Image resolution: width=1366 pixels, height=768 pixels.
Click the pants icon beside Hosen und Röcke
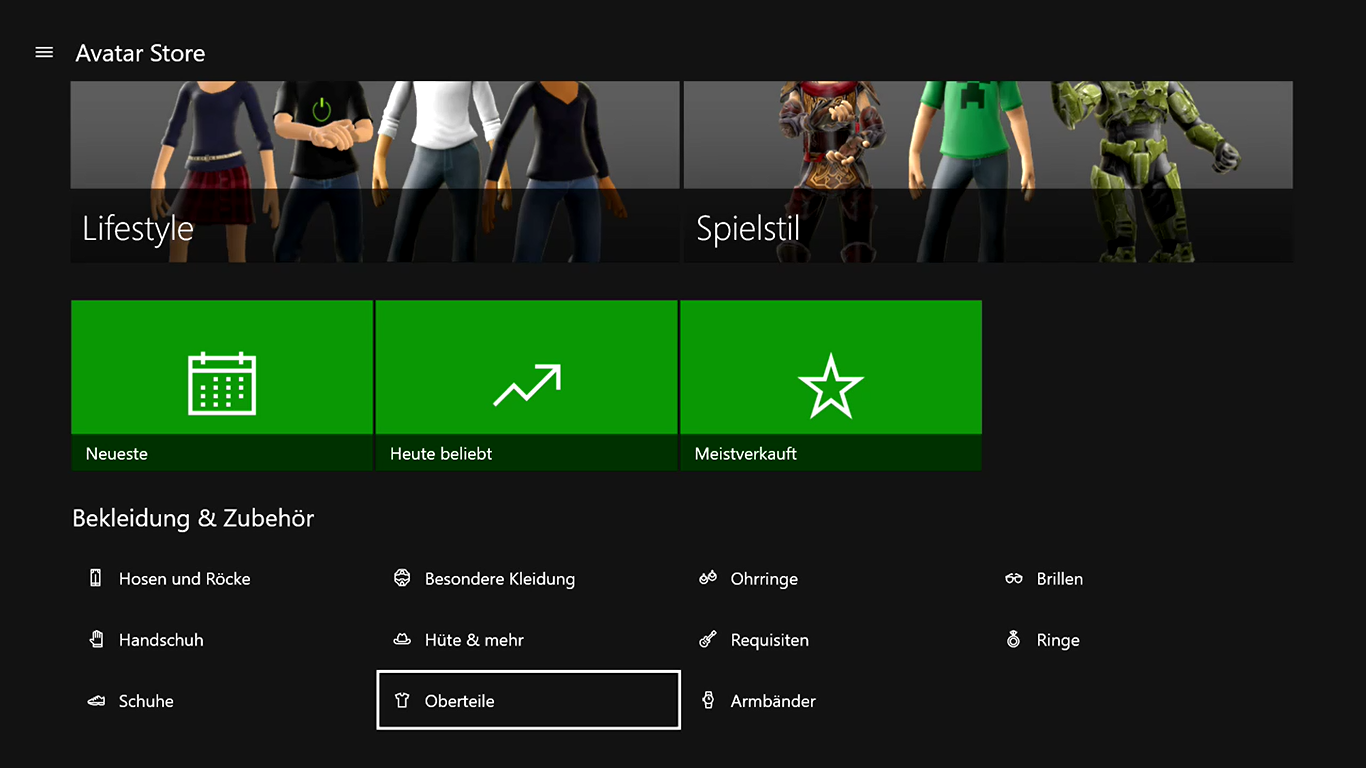coord(96,578)
